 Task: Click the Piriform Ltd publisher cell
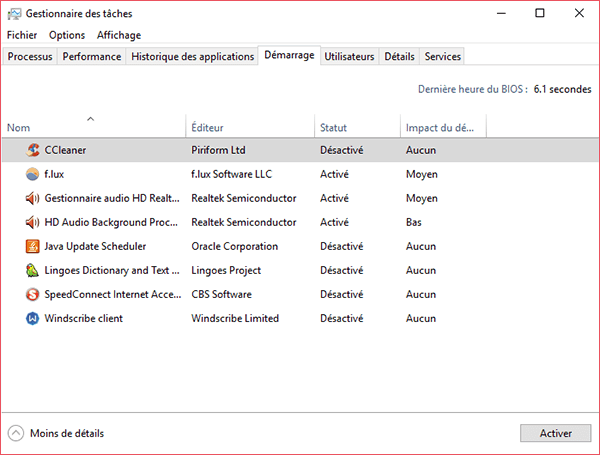pyautogui.click(x=218, y=150)
